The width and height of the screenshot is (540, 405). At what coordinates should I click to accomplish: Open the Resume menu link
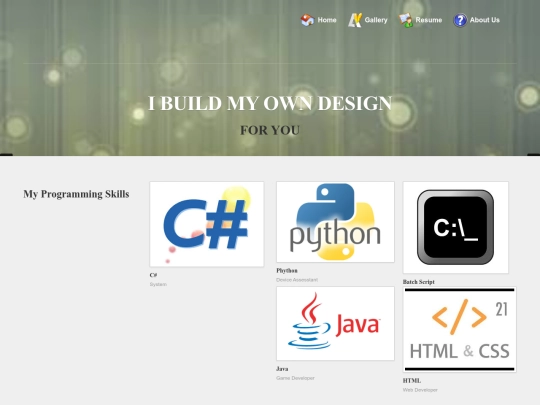tap(428, 20)
